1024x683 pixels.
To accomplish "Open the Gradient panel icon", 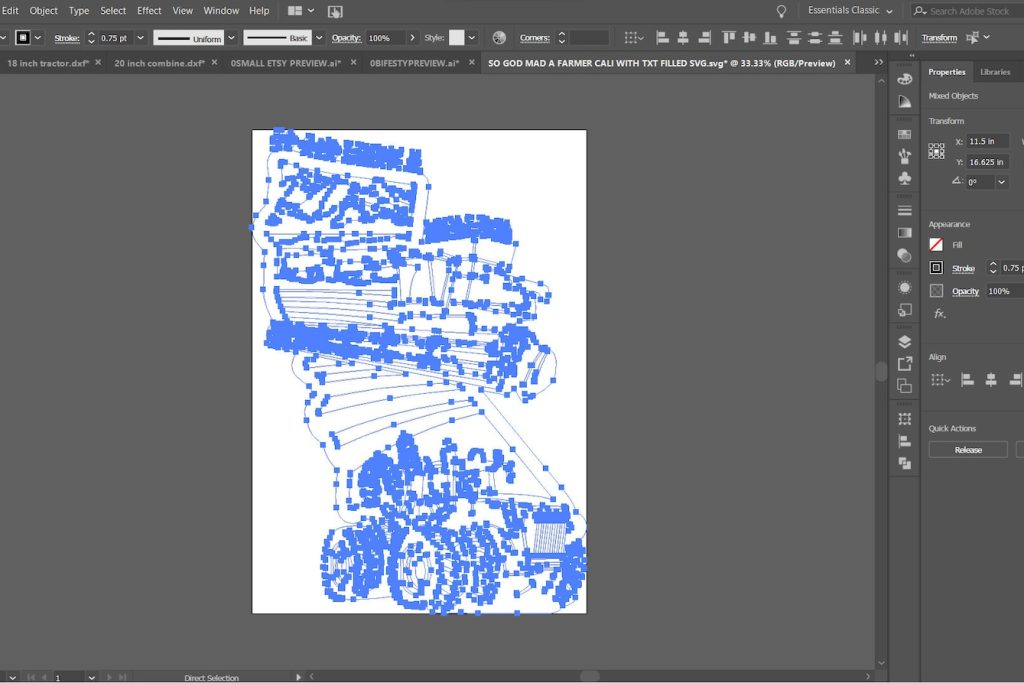I will (904, 233).
